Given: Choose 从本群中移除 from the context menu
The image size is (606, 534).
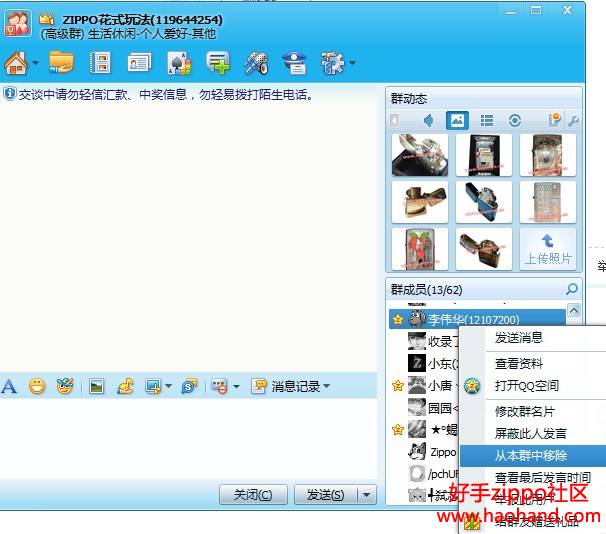Looking at the screenshot, I should tap(531, 456).
